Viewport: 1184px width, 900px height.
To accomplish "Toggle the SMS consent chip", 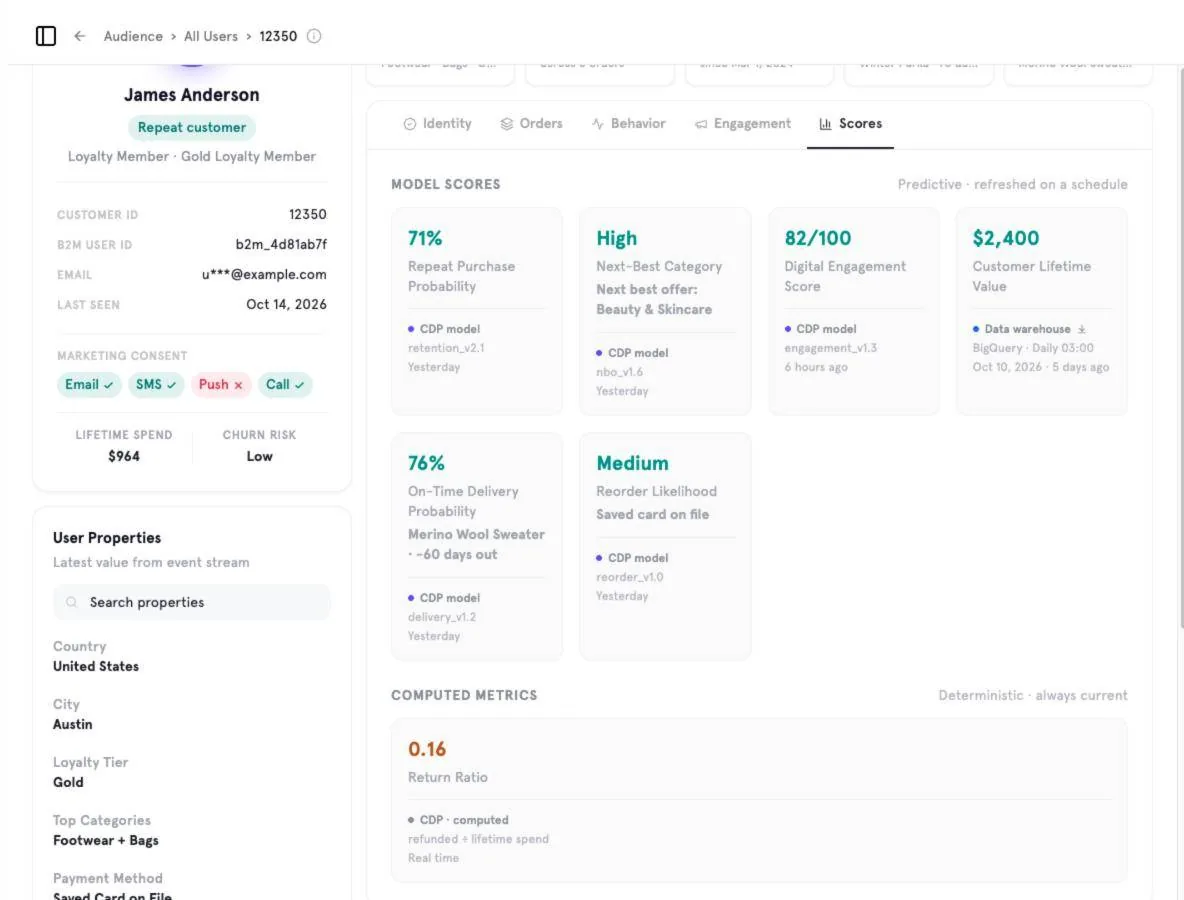I will click(x=156, y=384).
